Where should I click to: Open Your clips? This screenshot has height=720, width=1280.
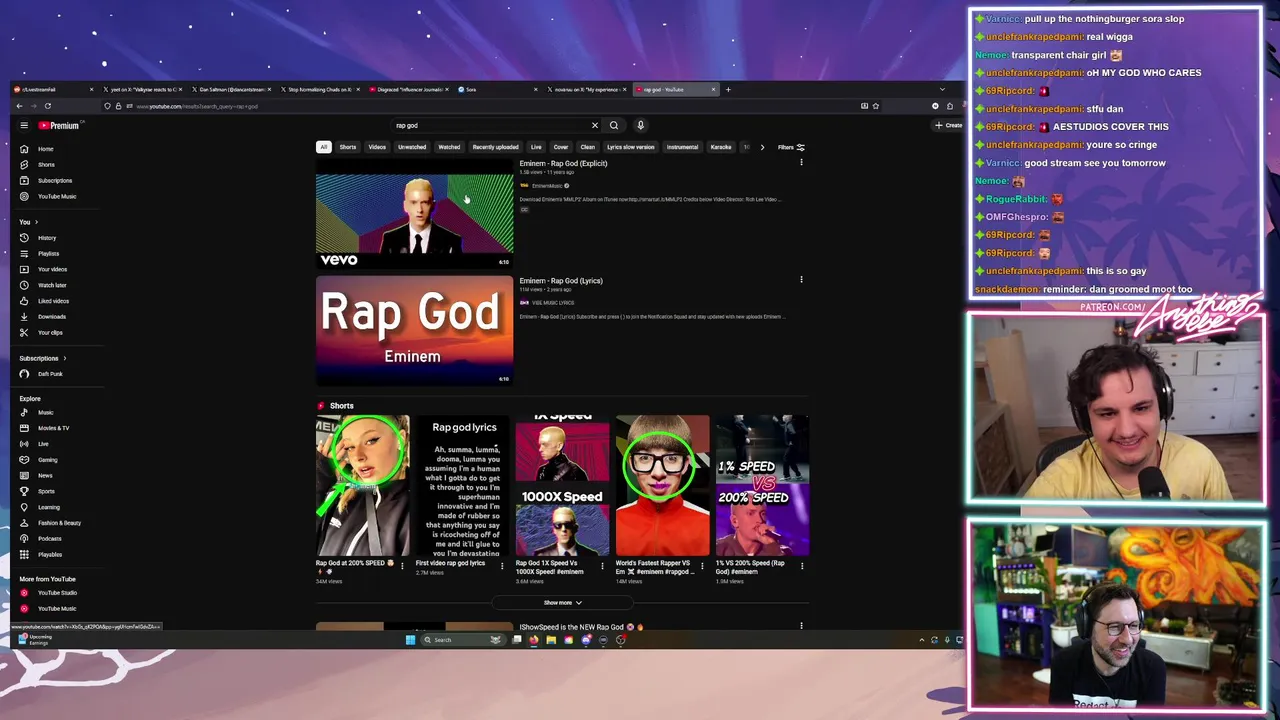click(x=50, y=333)
